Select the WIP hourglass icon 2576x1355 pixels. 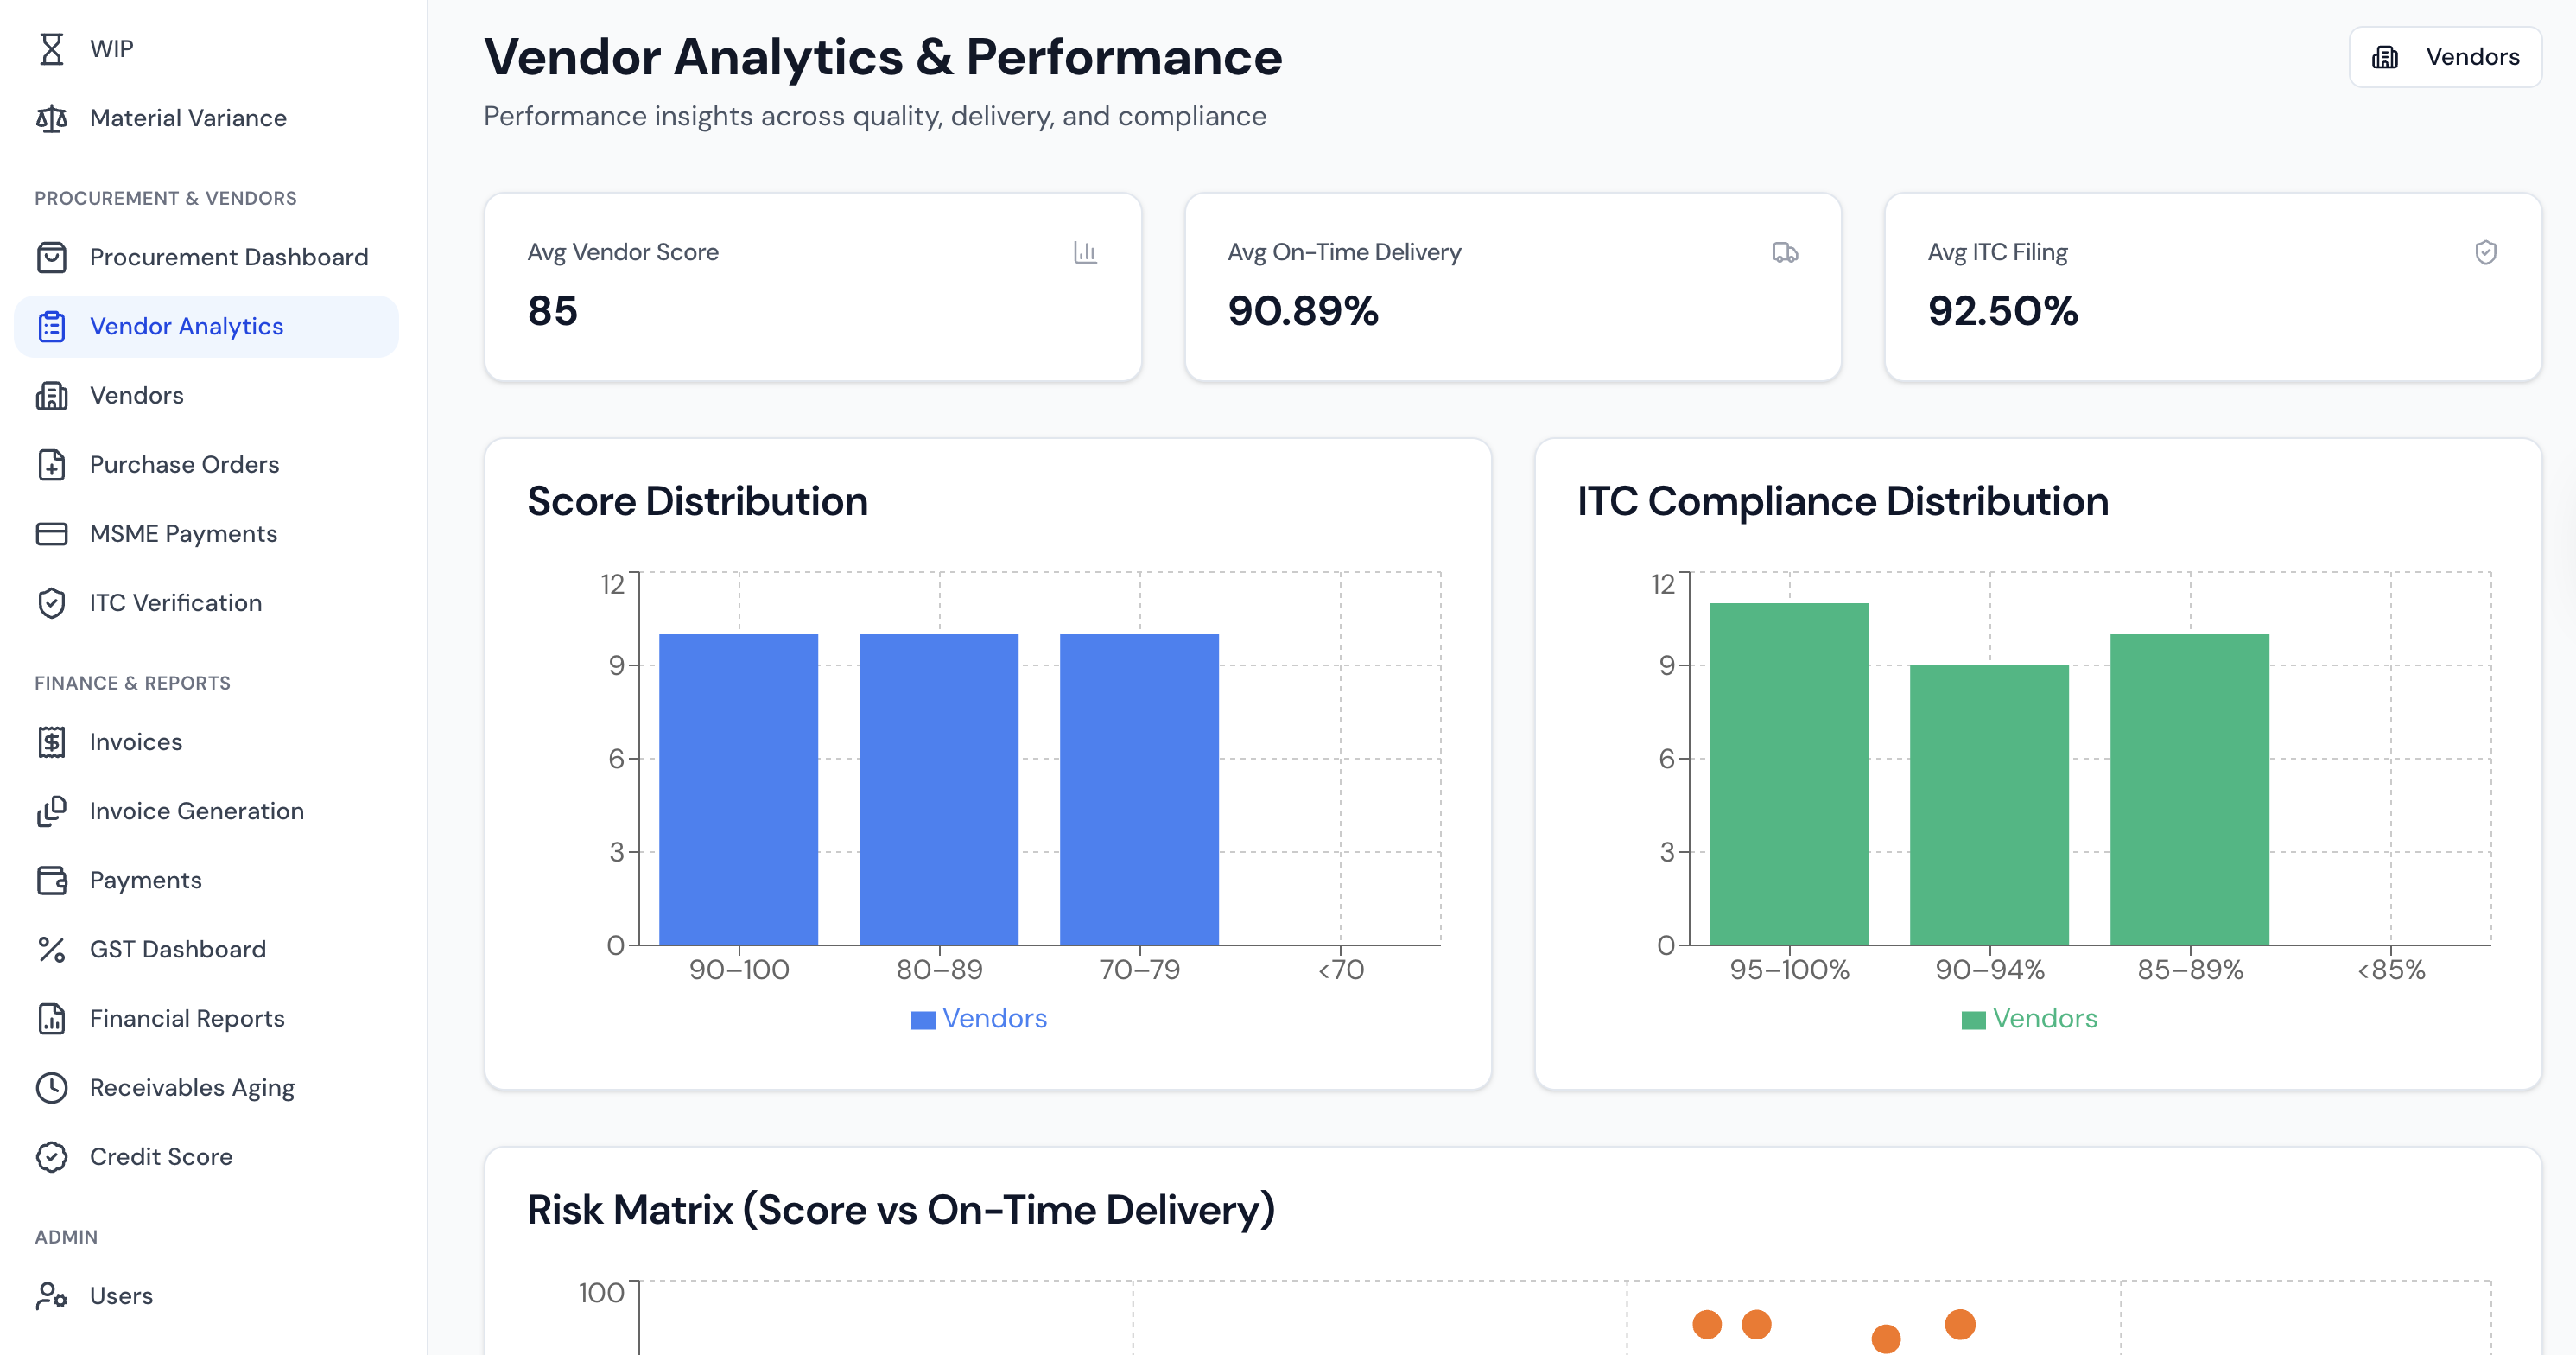(x=52, y=48)
